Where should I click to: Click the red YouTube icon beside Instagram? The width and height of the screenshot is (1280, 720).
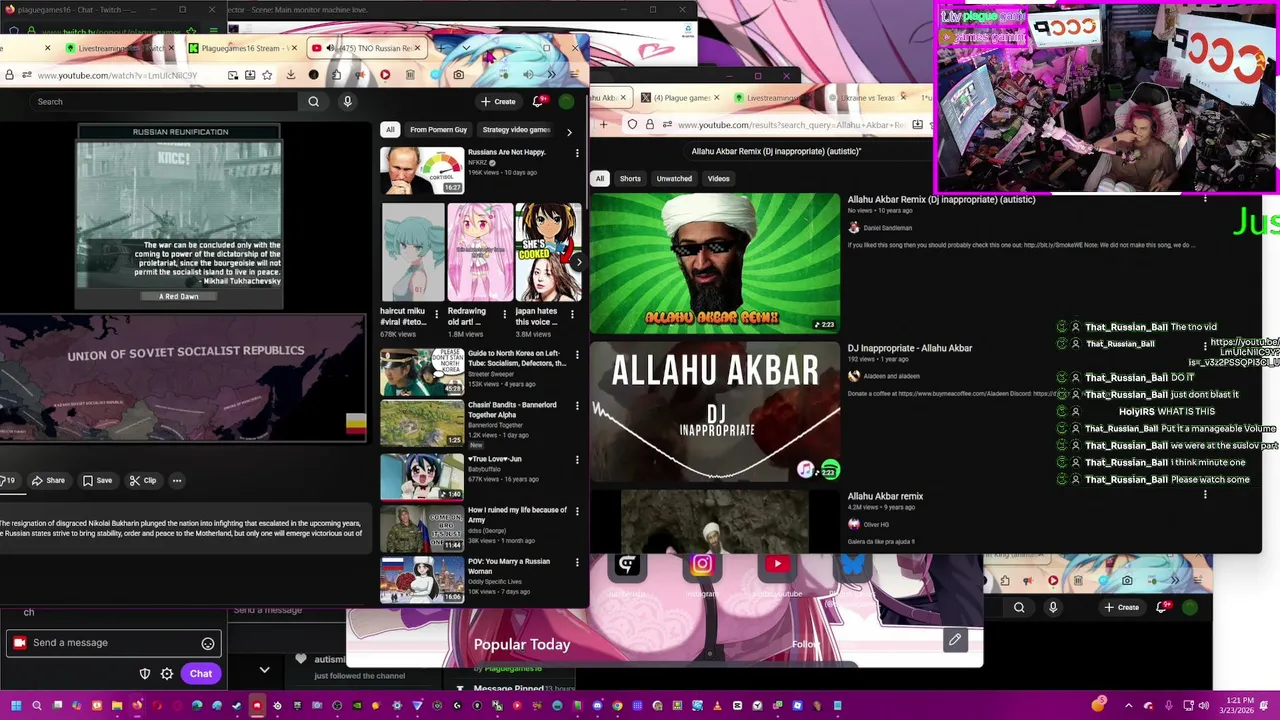tap(777, 565)
